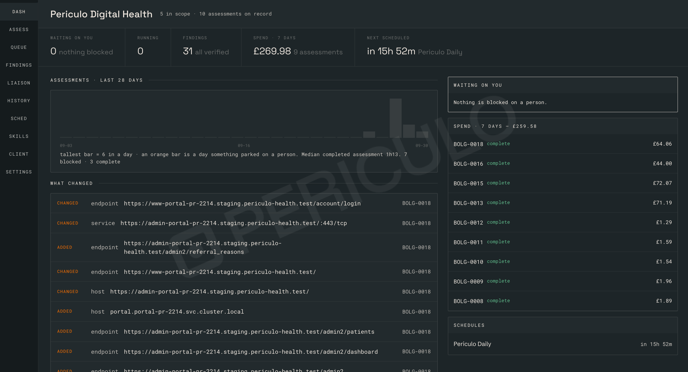Open BOLG-0016 spend row
This screenshot has width=688, height=372.
(x=563, y=164)
